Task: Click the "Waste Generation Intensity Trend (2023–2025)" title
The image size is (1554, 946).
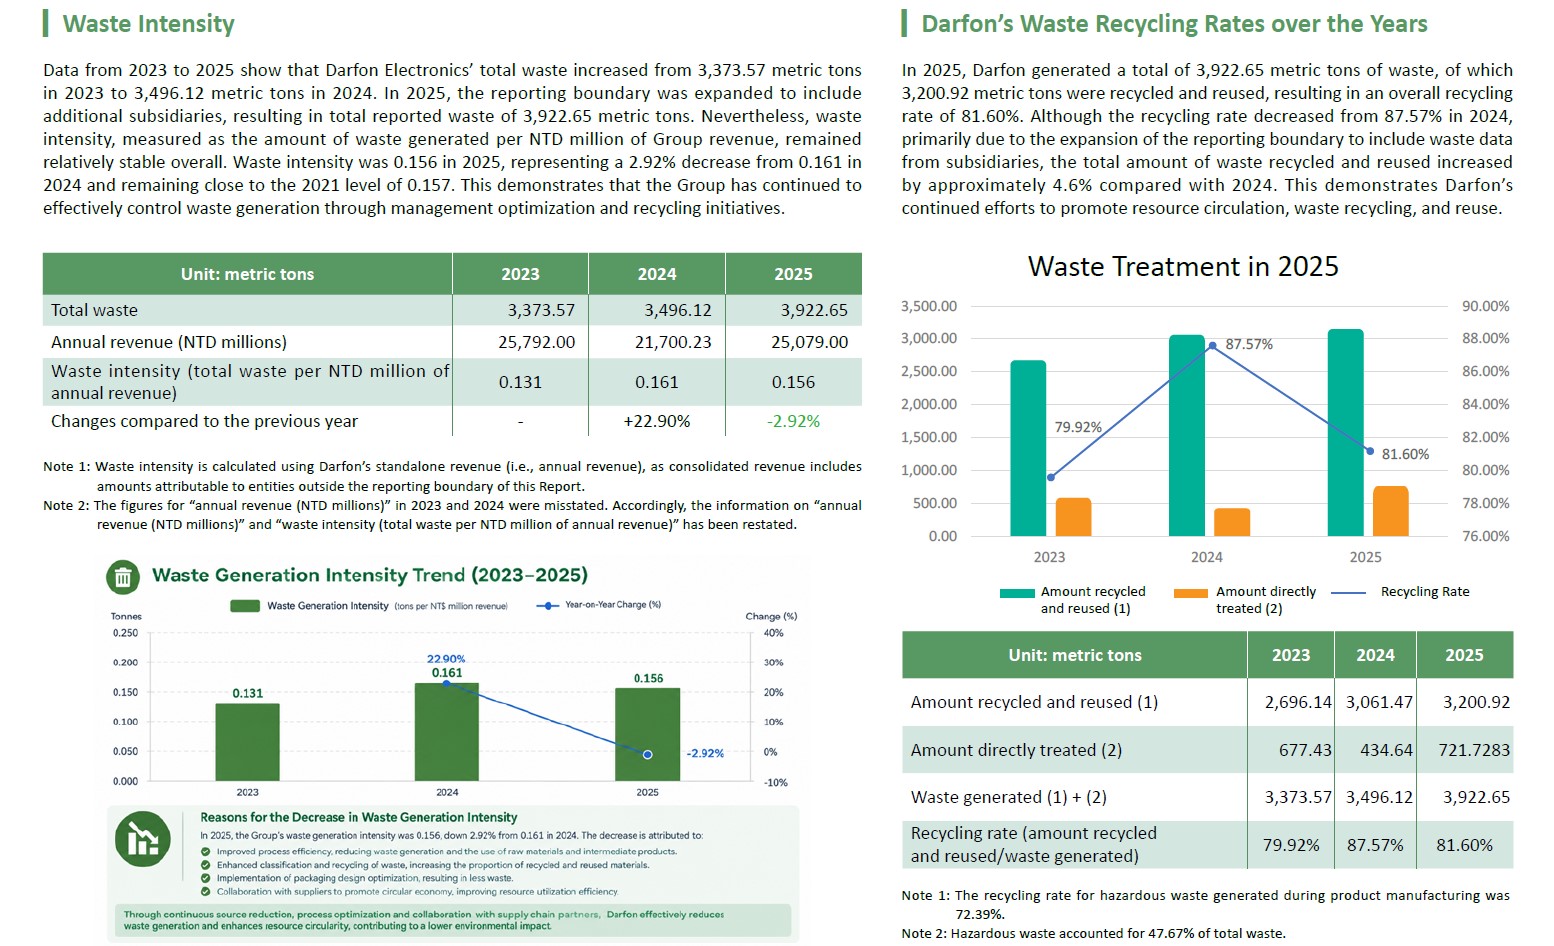Action: (x=370, y=575)
